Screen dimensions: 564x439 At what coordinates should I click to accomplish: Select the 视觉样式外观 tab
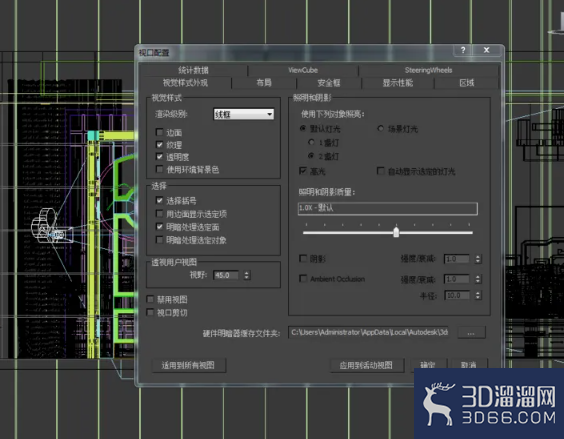coord(185,83)
